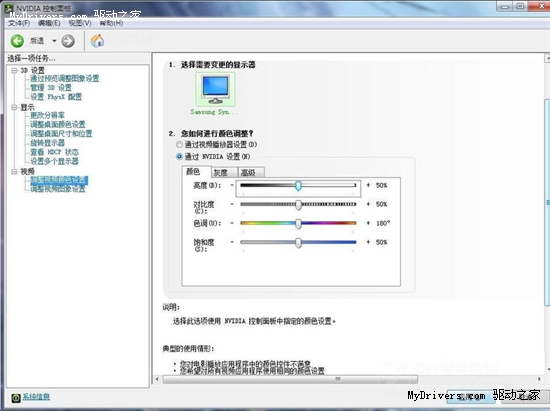Click the horizontal scrollbar left arrow
The height and width of the screenshot is (411, 550).
(157, 379)
